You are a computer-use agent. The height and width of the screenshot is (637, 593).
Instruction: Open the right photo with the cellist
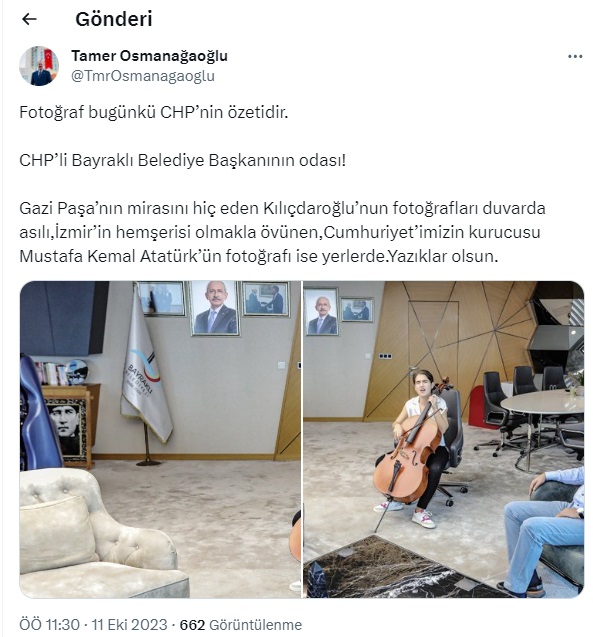click(x=444, y=439)
